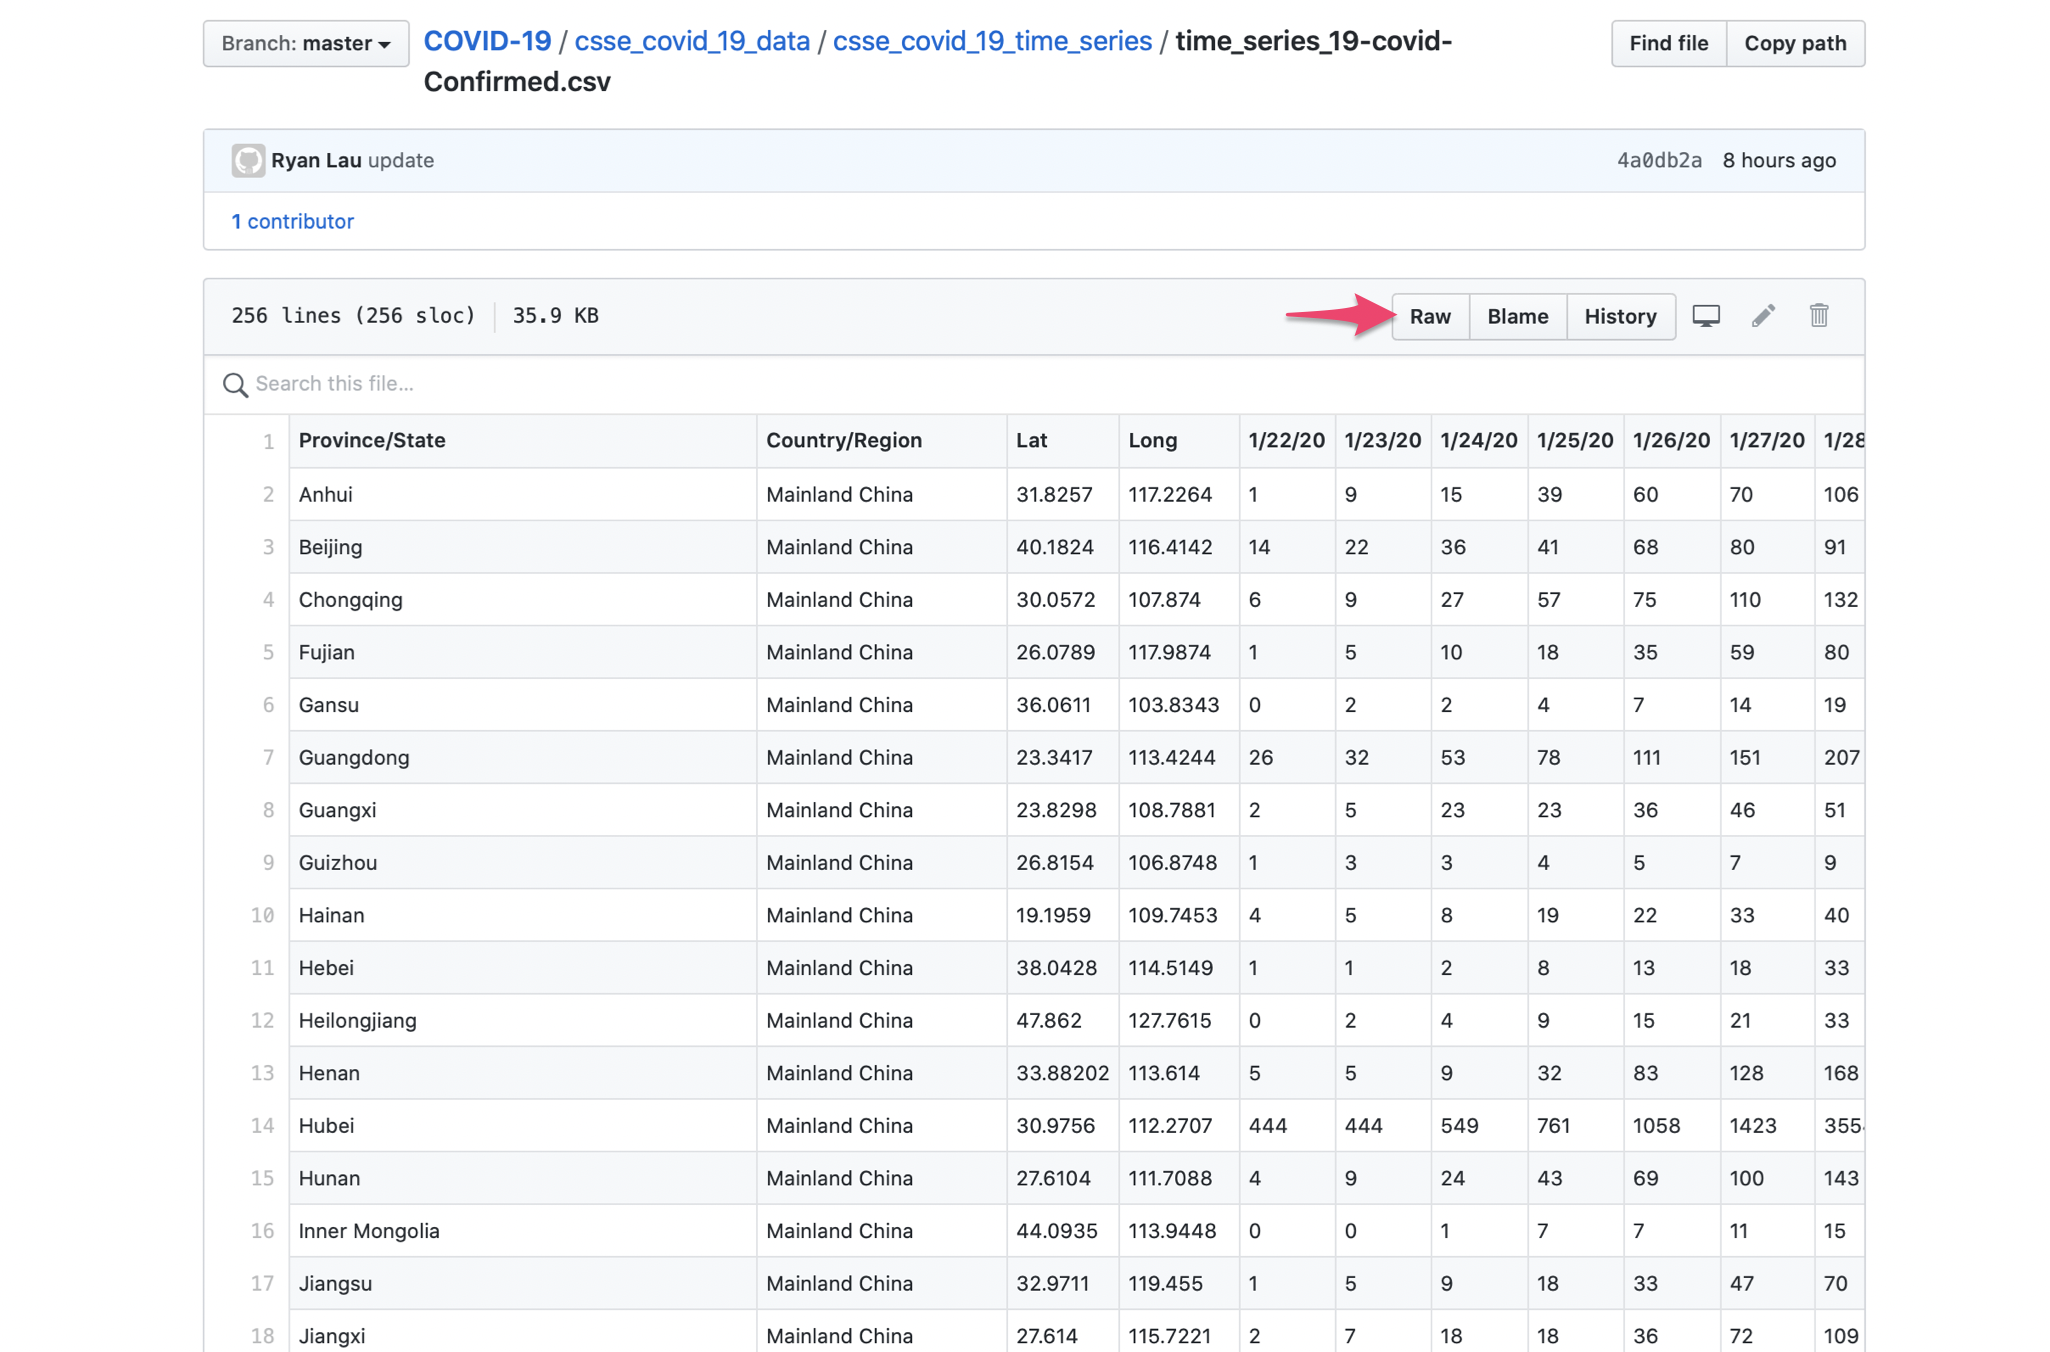This screenshot has width=2050, height=1352.
Task: Open the 1 contributor link
Action: pos(292,221)
